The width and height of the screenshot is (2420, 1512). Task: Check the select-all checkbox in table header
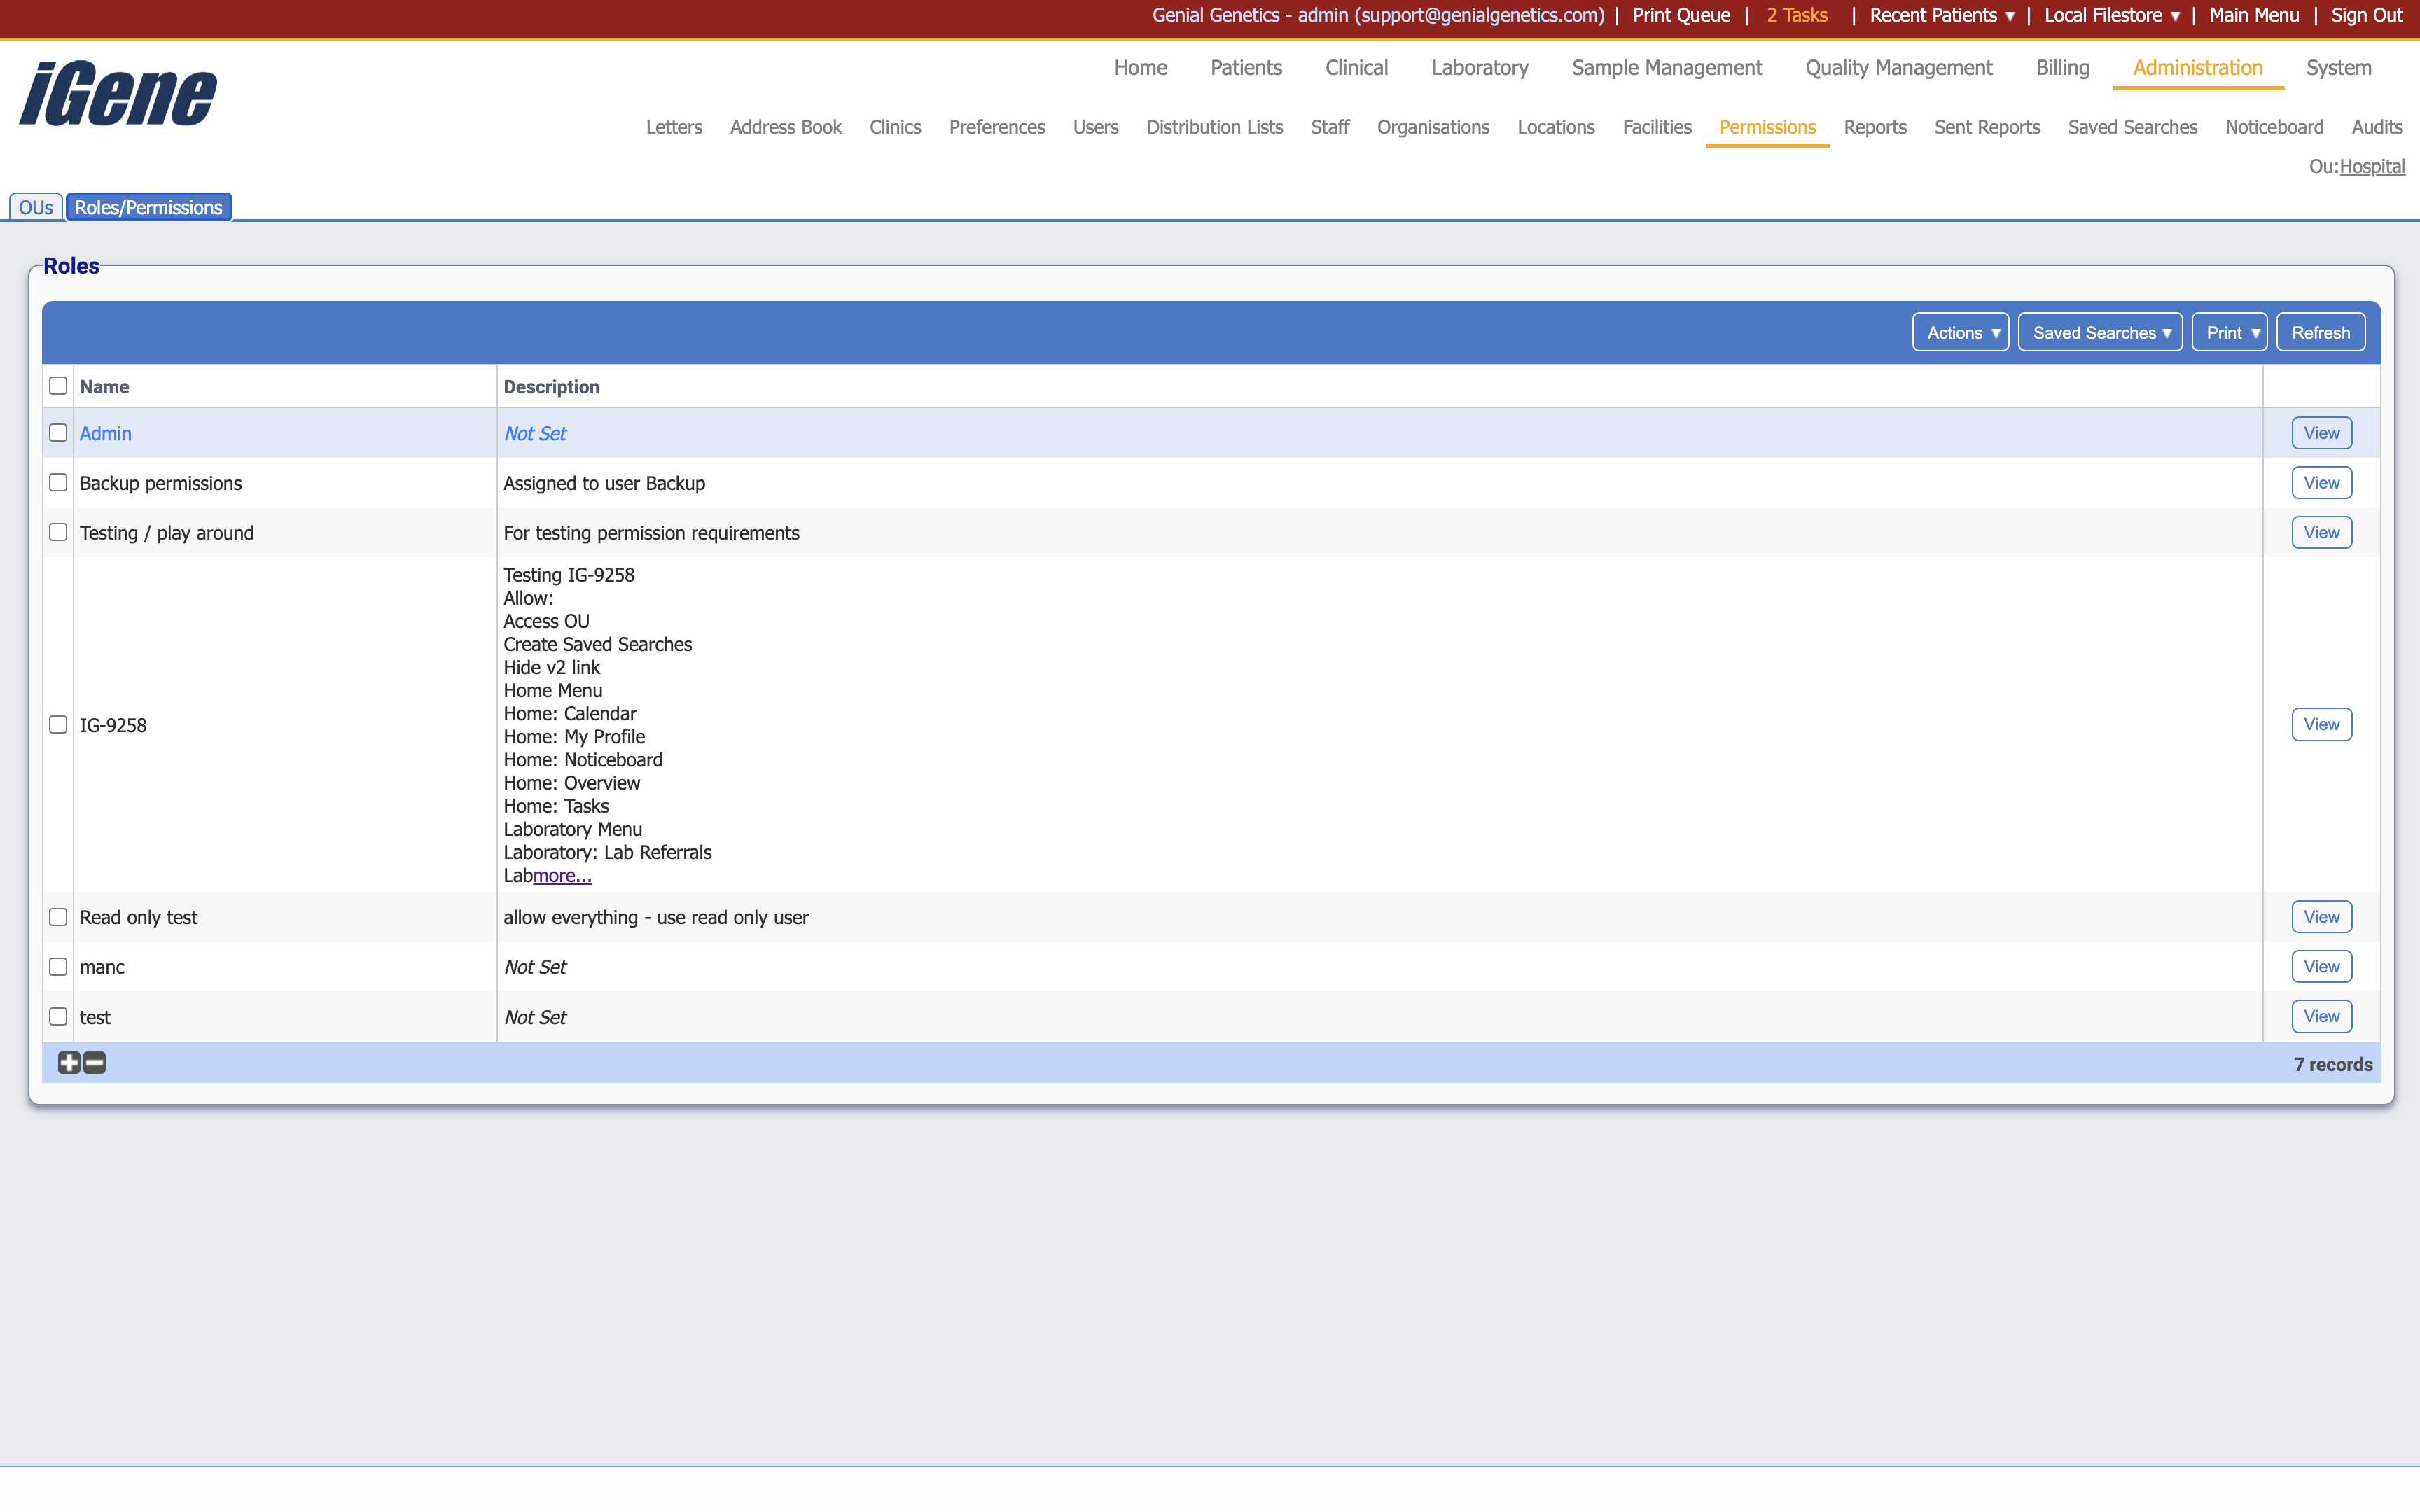[58, 385]
